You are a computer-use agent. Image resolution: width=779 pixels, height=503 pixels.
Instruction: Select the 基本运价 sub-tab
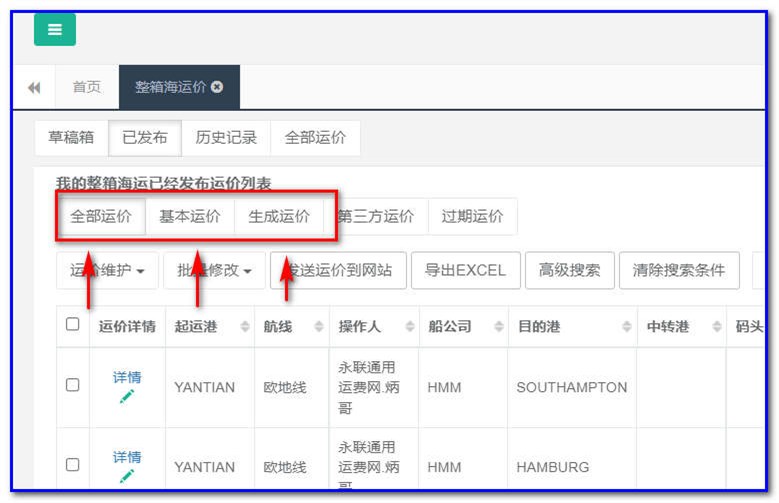pos(190,216)
